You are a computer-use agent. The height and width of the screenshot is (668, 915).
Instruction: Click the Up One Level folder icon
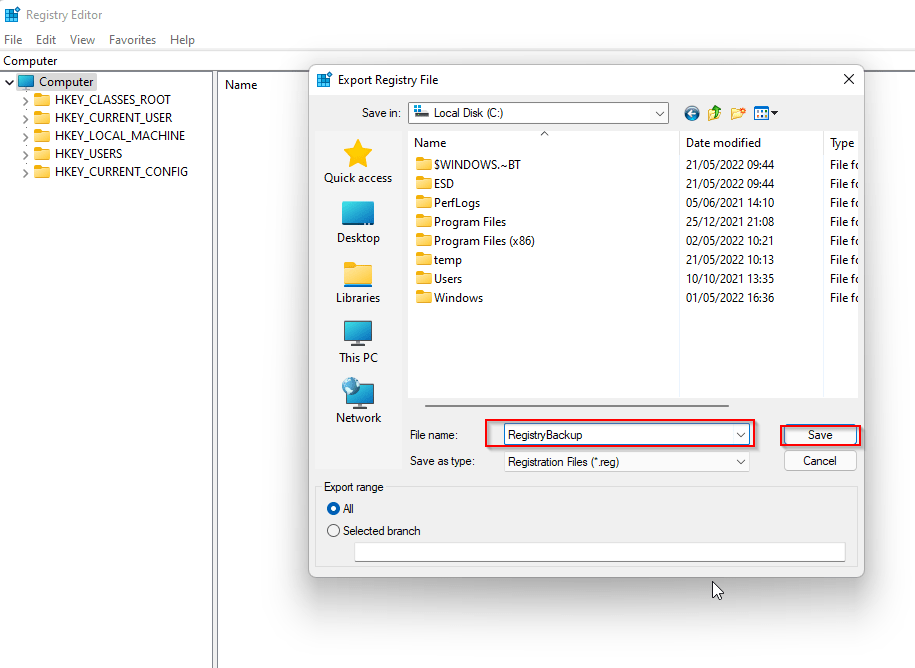pos(715,114)
